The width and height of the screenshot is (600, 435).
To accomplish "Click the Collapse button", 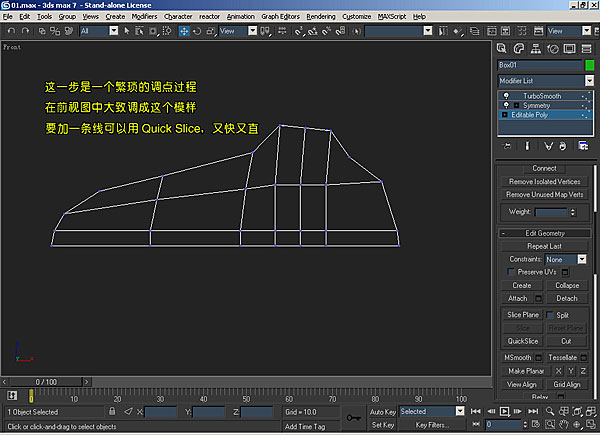I will pos(567,285).
